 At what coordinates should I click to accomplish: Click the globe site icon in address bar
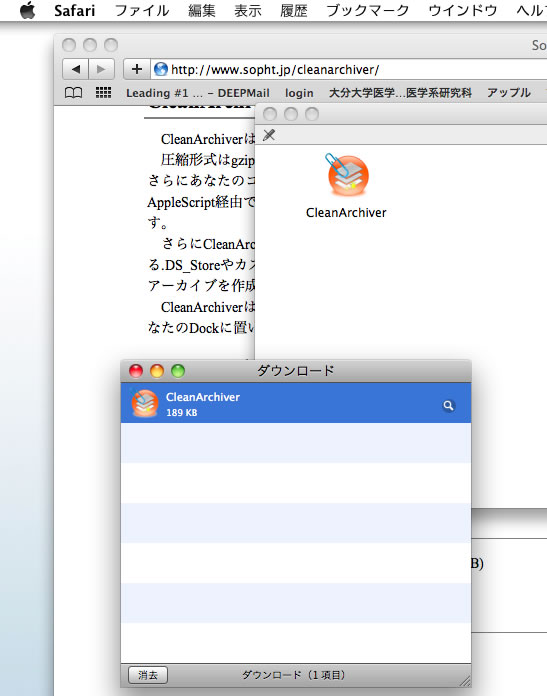[x=161, y=69]
